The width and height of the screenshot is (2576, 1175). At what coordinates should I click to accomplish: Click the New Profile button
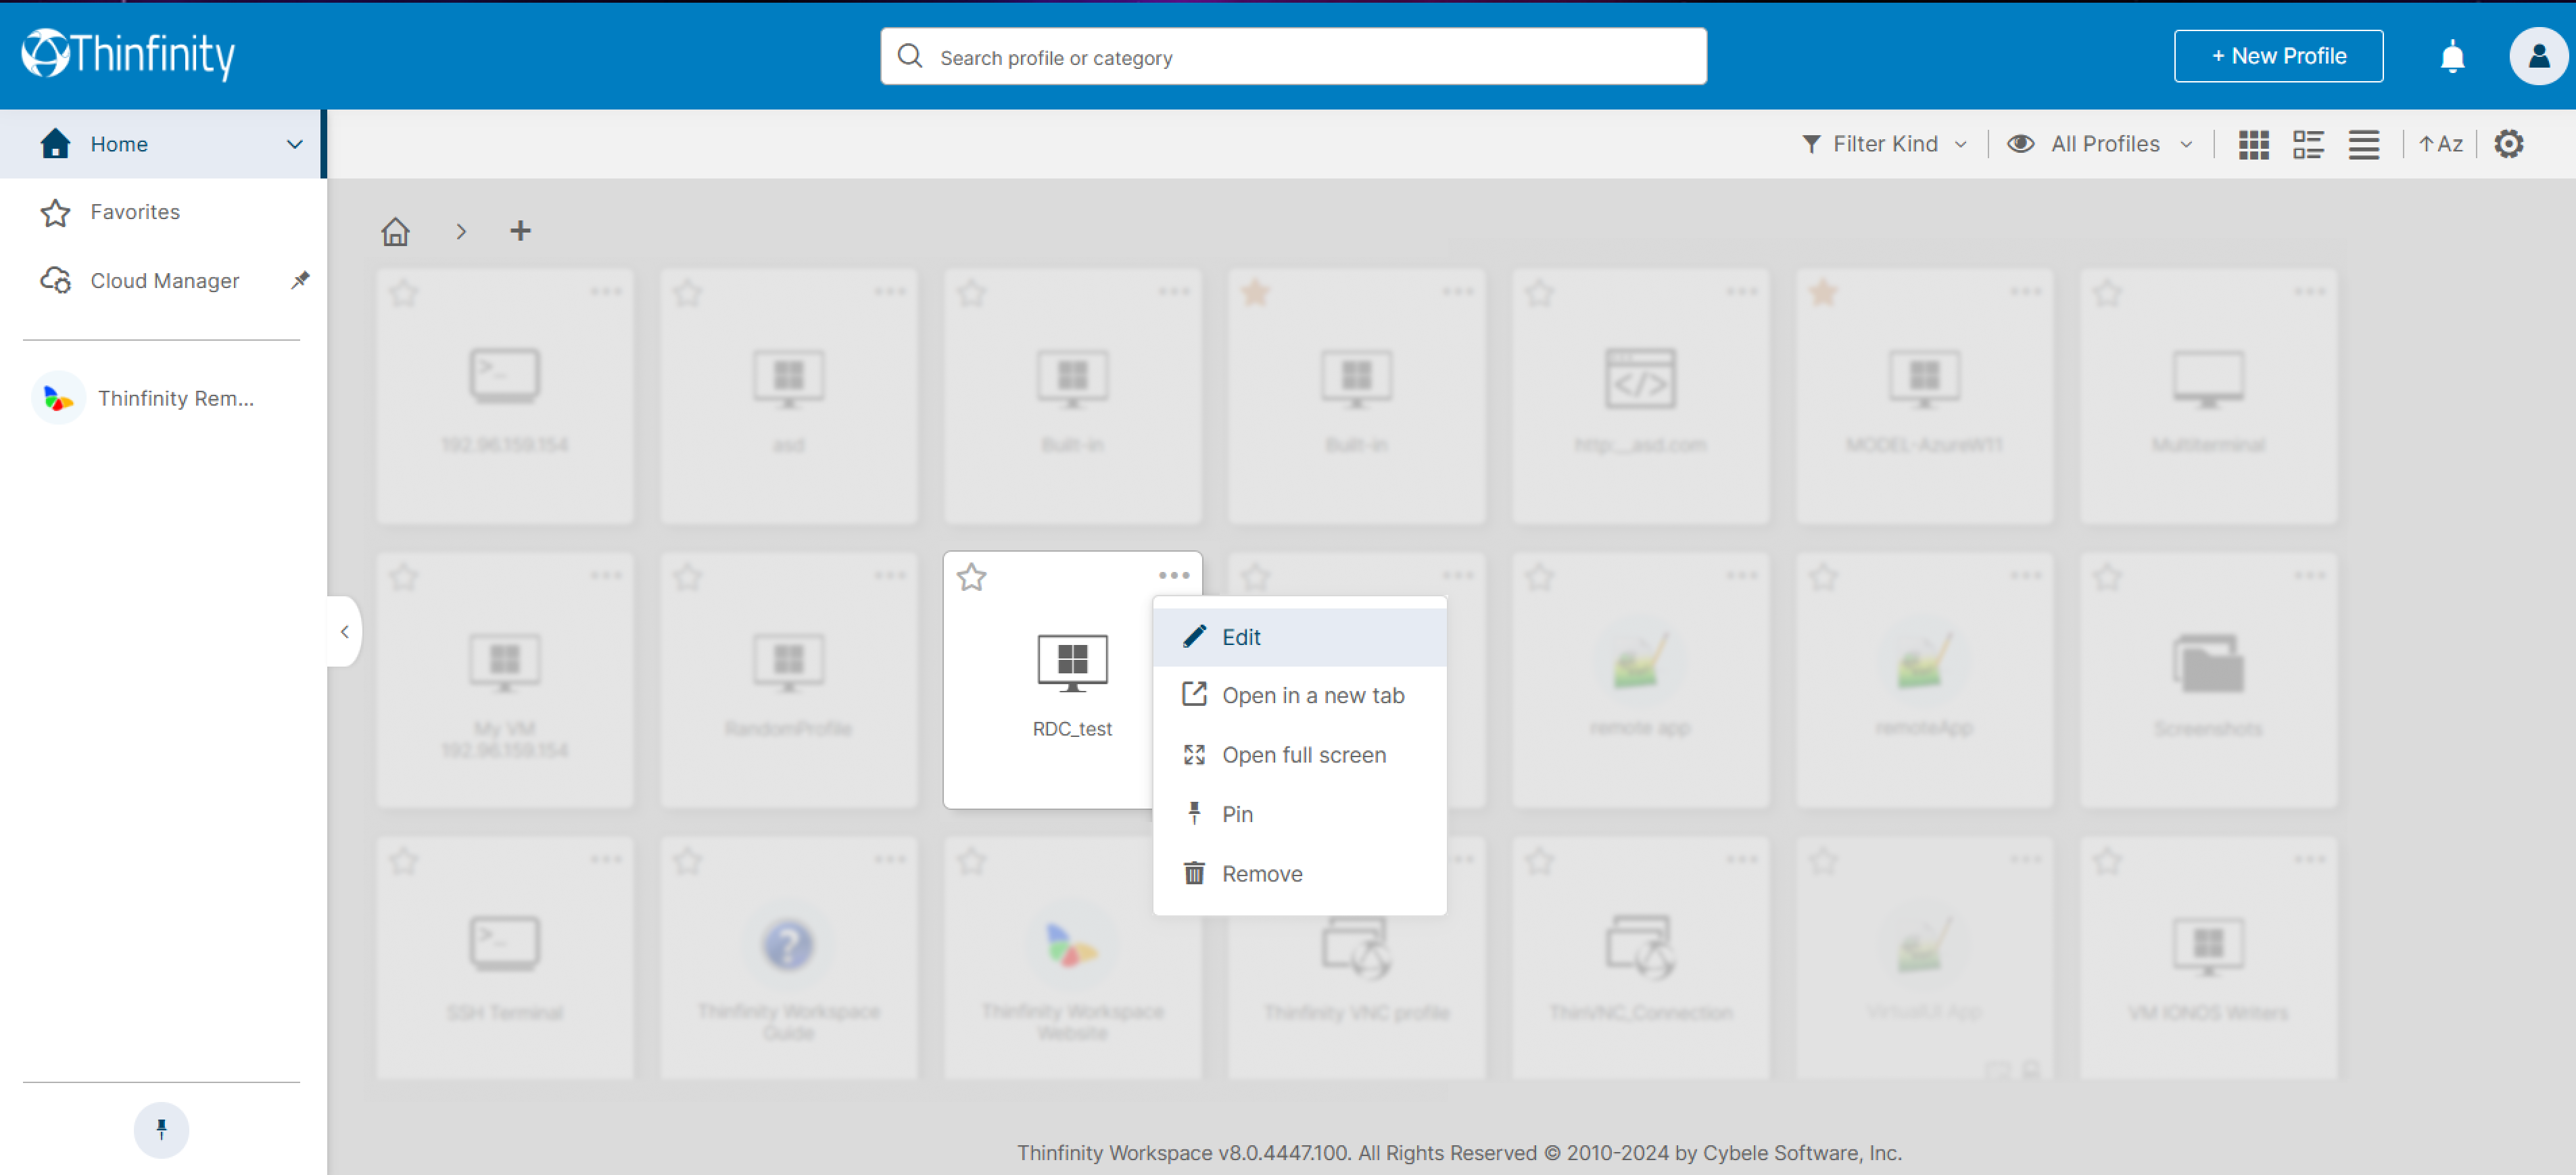2278,56
